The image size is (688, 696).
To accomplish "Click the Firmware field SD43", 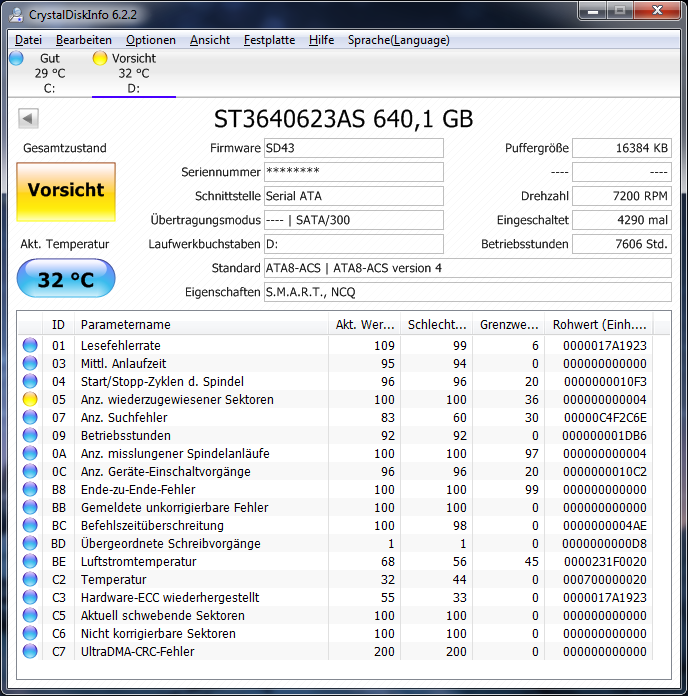I will click(x=354, y=148).
